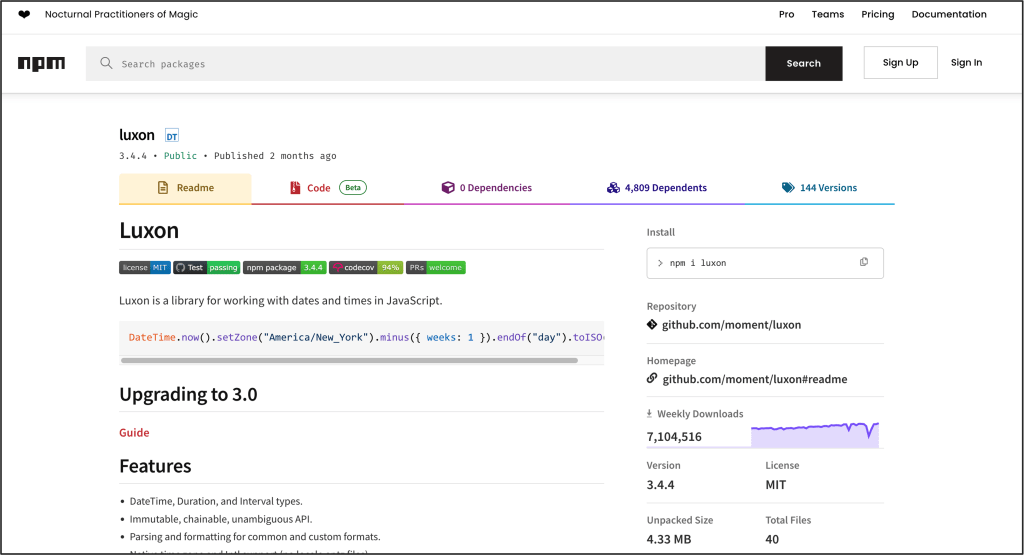Click the 'Luxon is a library' description
Viewport: 1024px width, 555px height.
pyautogui.click(x=281, y=300)
